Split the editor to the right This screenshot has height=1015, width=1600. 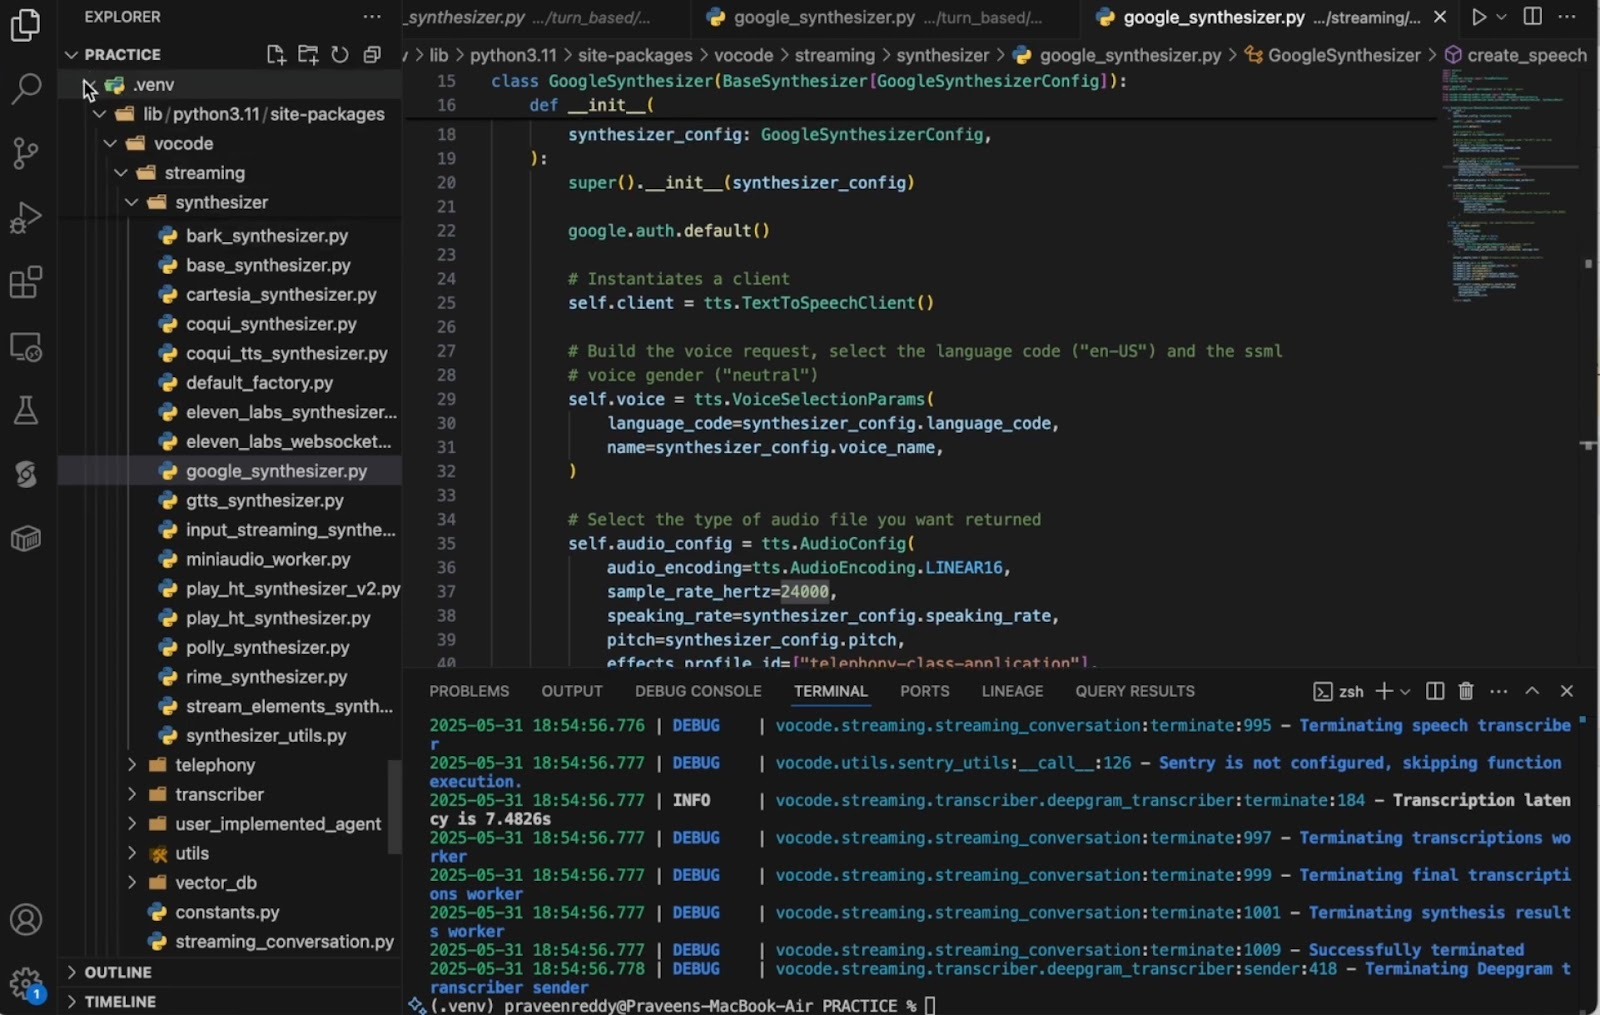tap(1532, 17)
